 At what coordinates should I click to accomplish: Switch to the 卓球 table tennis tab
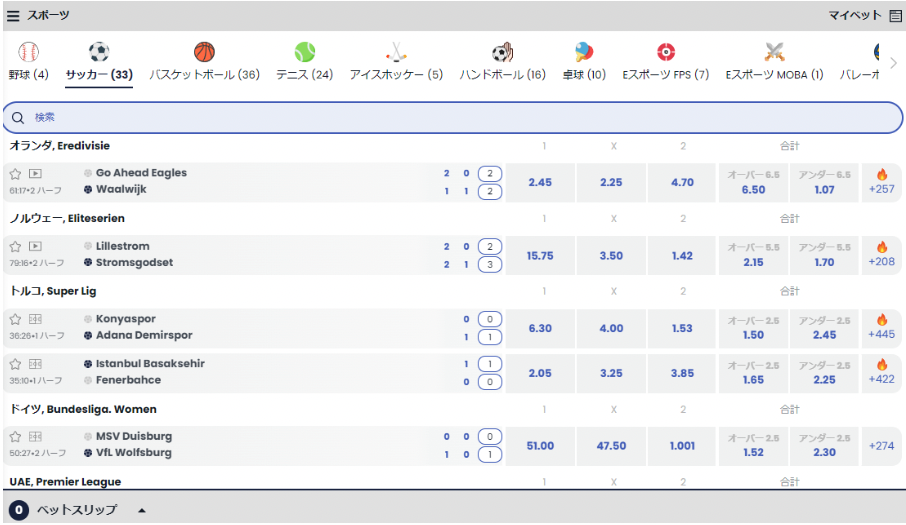click(x=583, y=52)
